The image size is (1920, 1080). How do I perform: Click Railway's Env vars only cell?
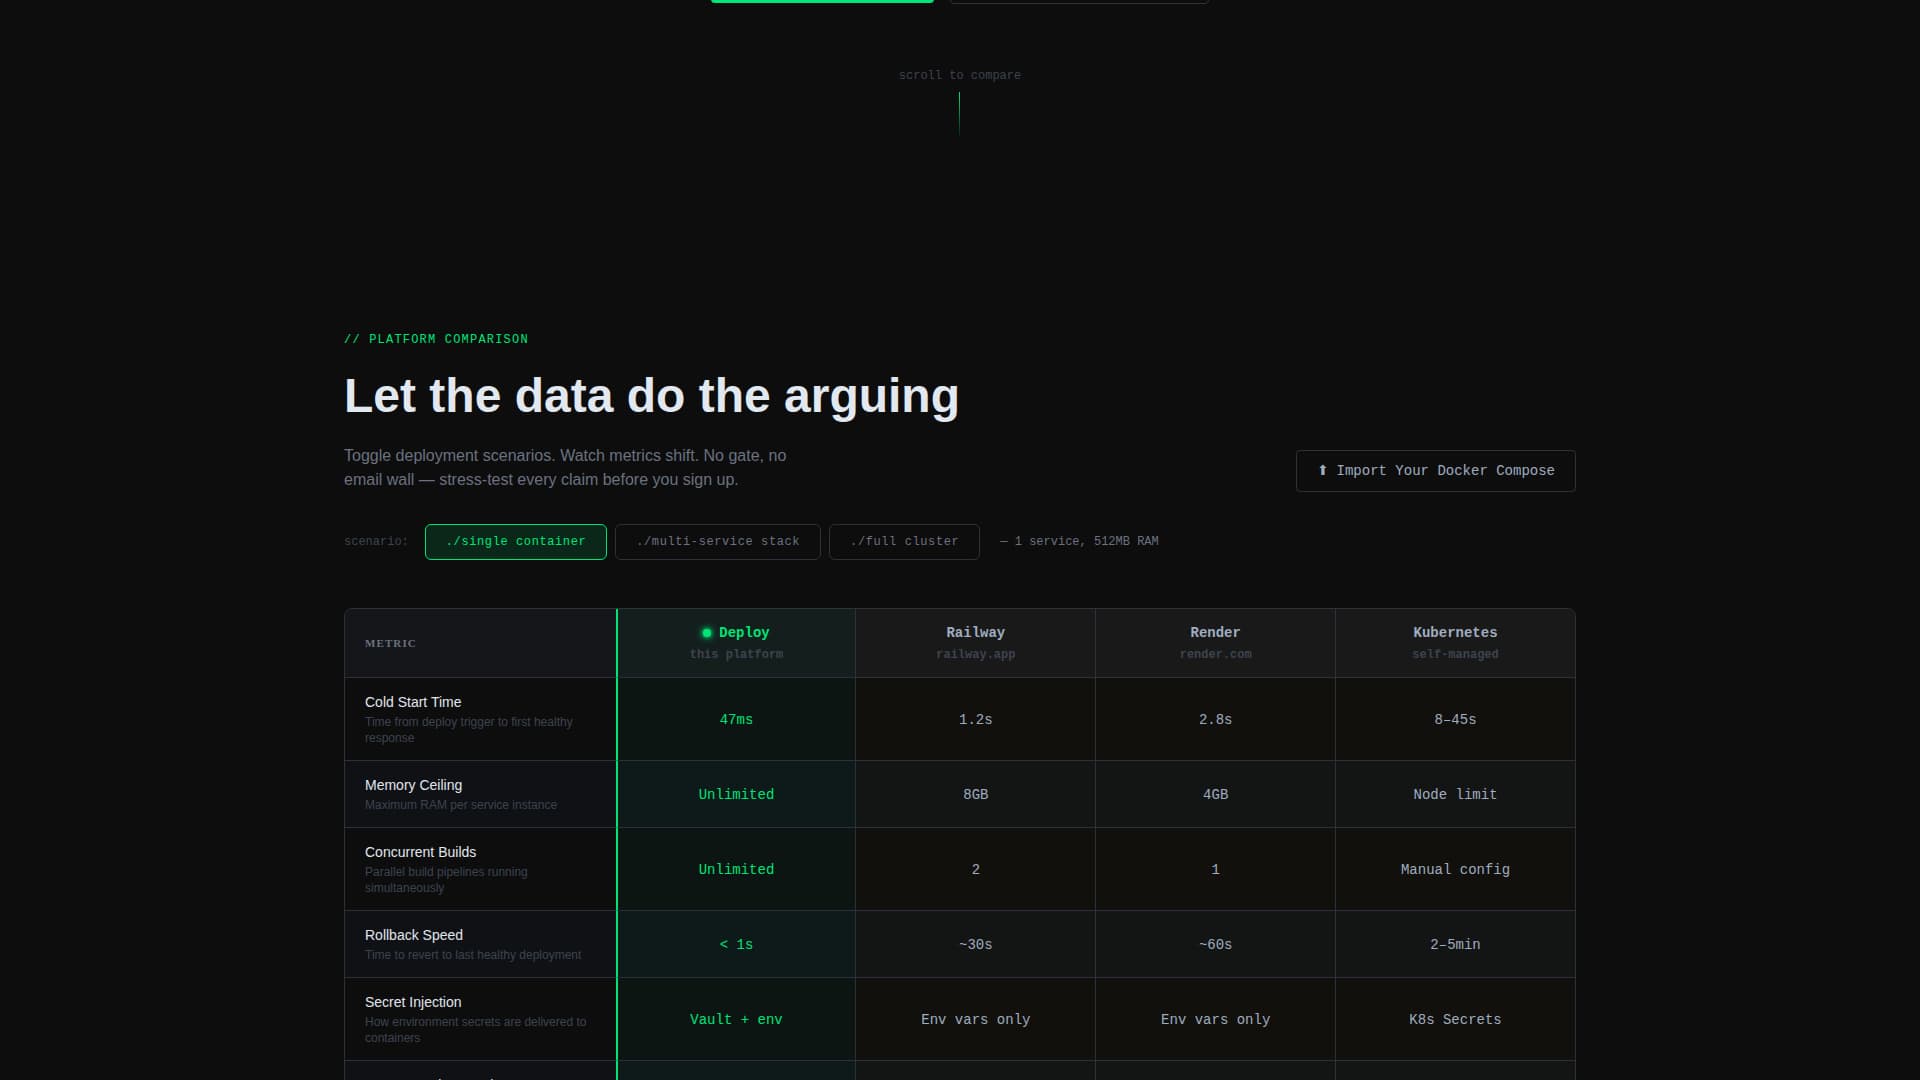point(975,1020)
